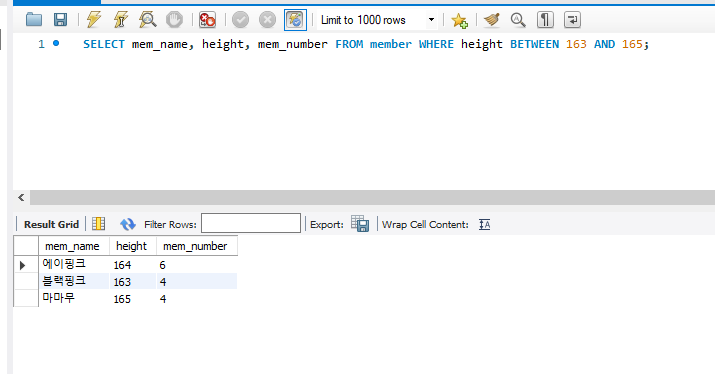Refresh results with the blue arrows icon
This screenshot has width=715, height=374.
[128, 224]
